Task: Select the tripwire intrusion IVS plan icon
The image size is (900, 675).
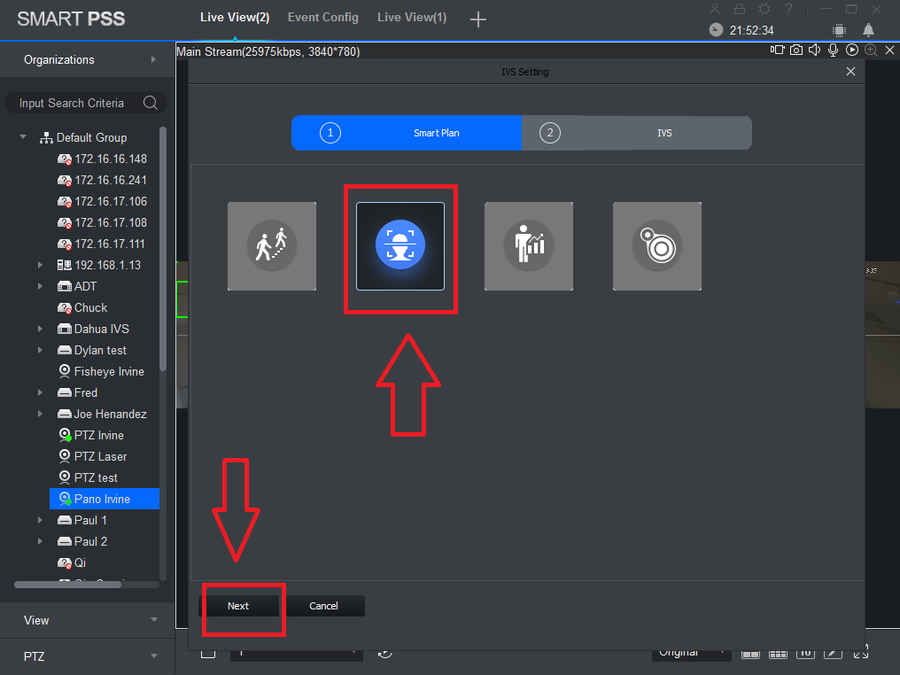Action: [271, 246]
